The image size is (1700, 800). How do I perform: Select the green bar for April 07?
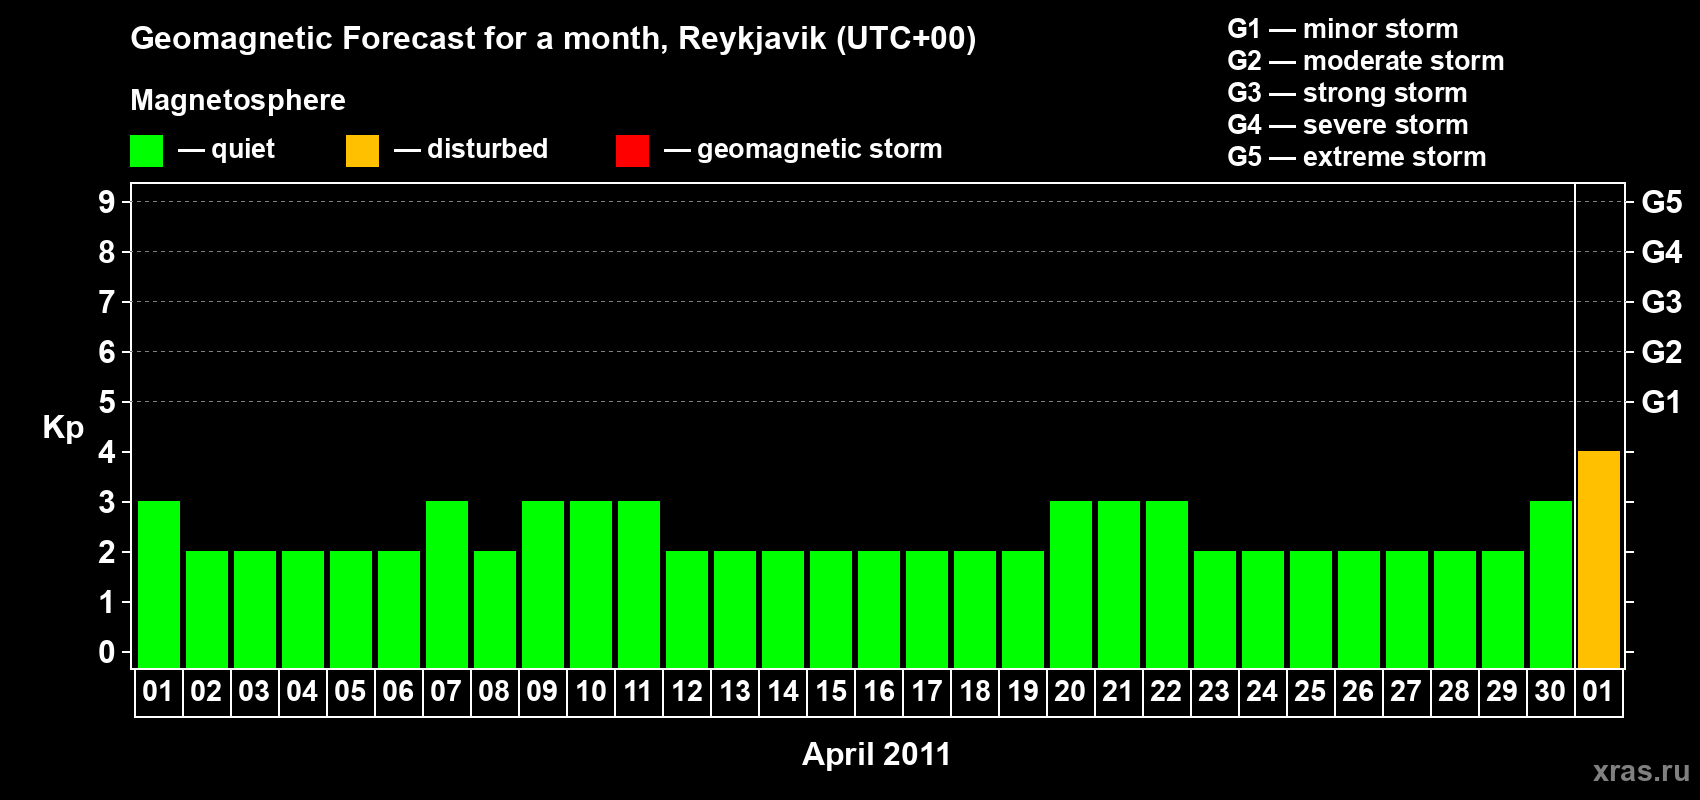click(x=447, y=584)
